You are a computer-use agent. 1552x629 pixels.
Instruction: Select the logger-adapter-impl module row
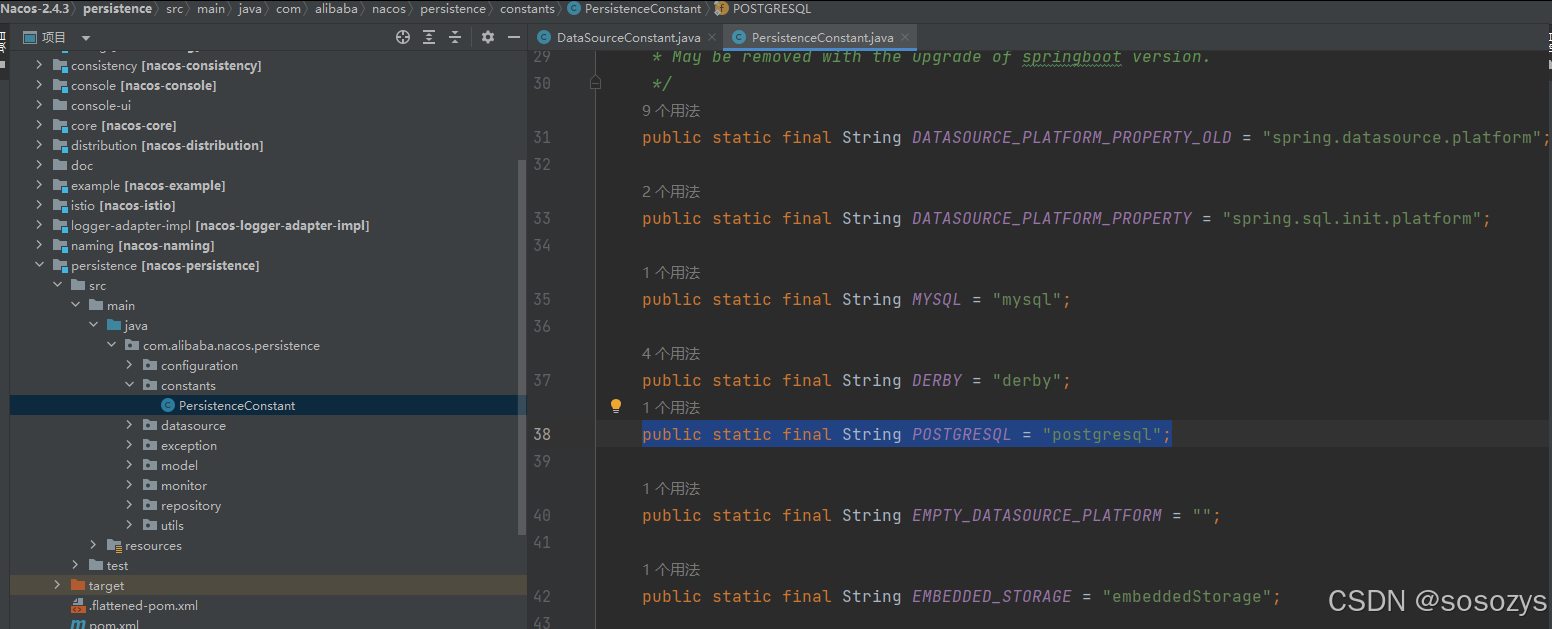[220, 225]
